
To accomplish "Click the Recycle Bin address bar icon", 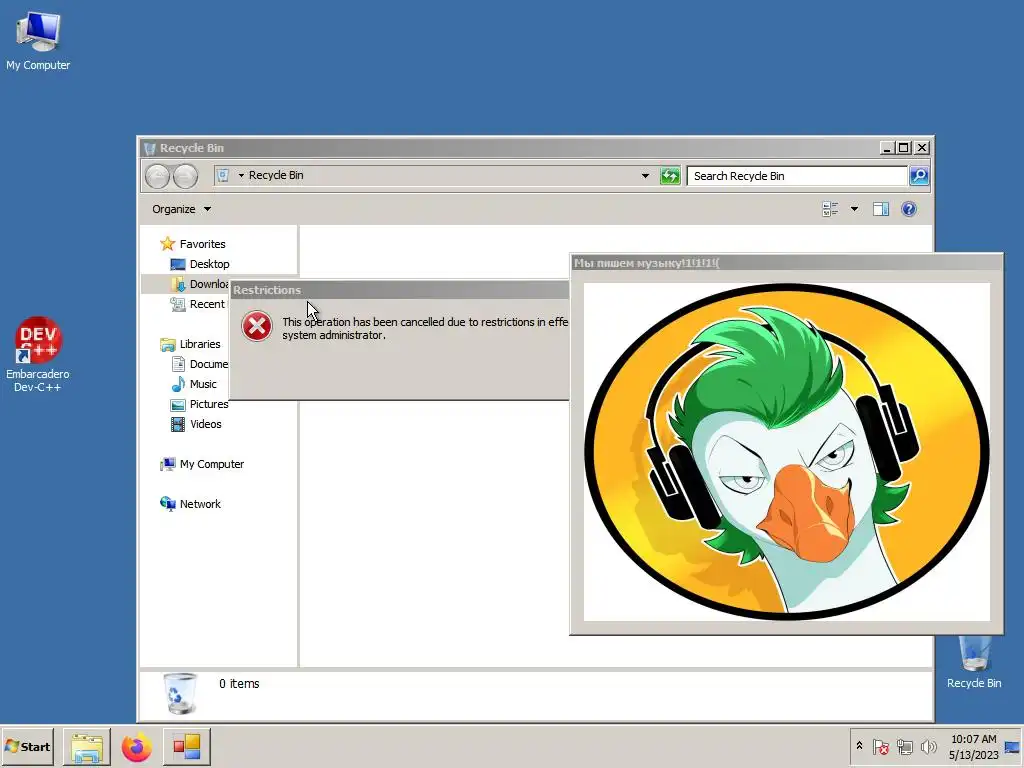I will (223, 175).
